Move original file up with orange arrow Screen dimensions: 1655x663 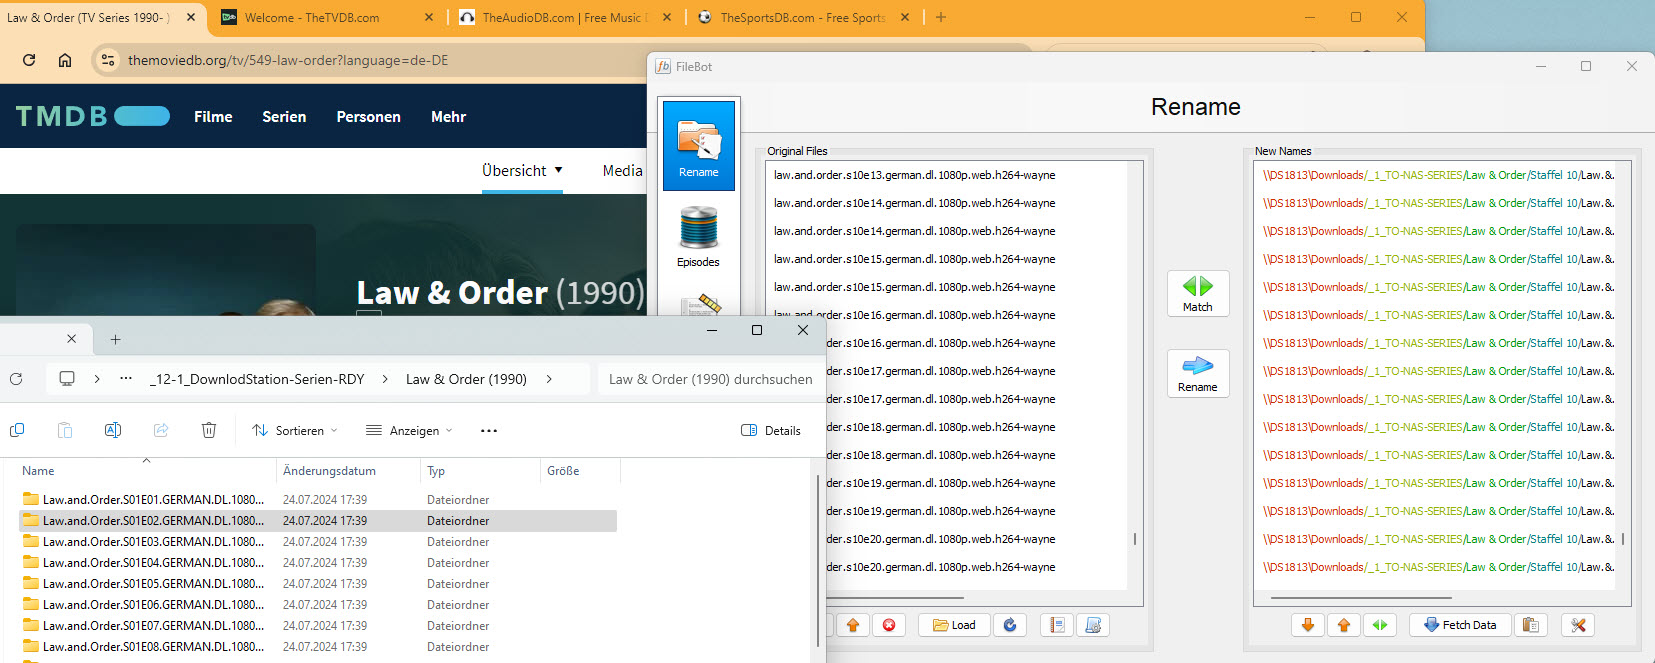click(853, 625)
